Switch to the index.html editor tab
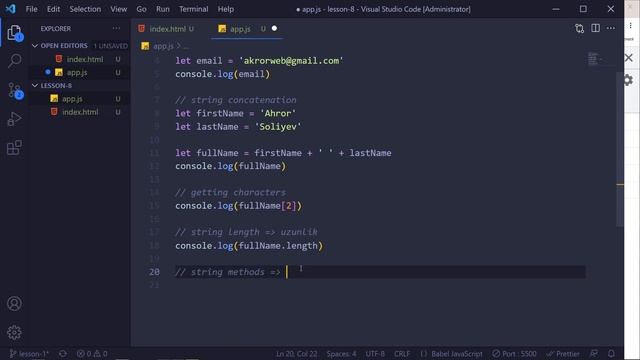 click(x=167, y=29)
